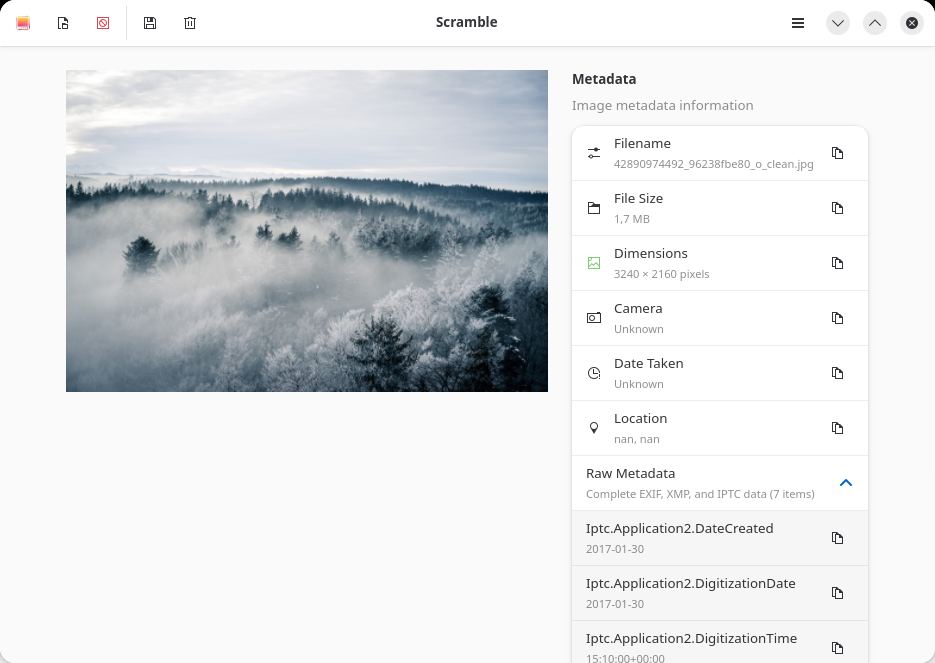Click the '1,7 MB' file size text
935x663 pixels.
coord(631,219)
